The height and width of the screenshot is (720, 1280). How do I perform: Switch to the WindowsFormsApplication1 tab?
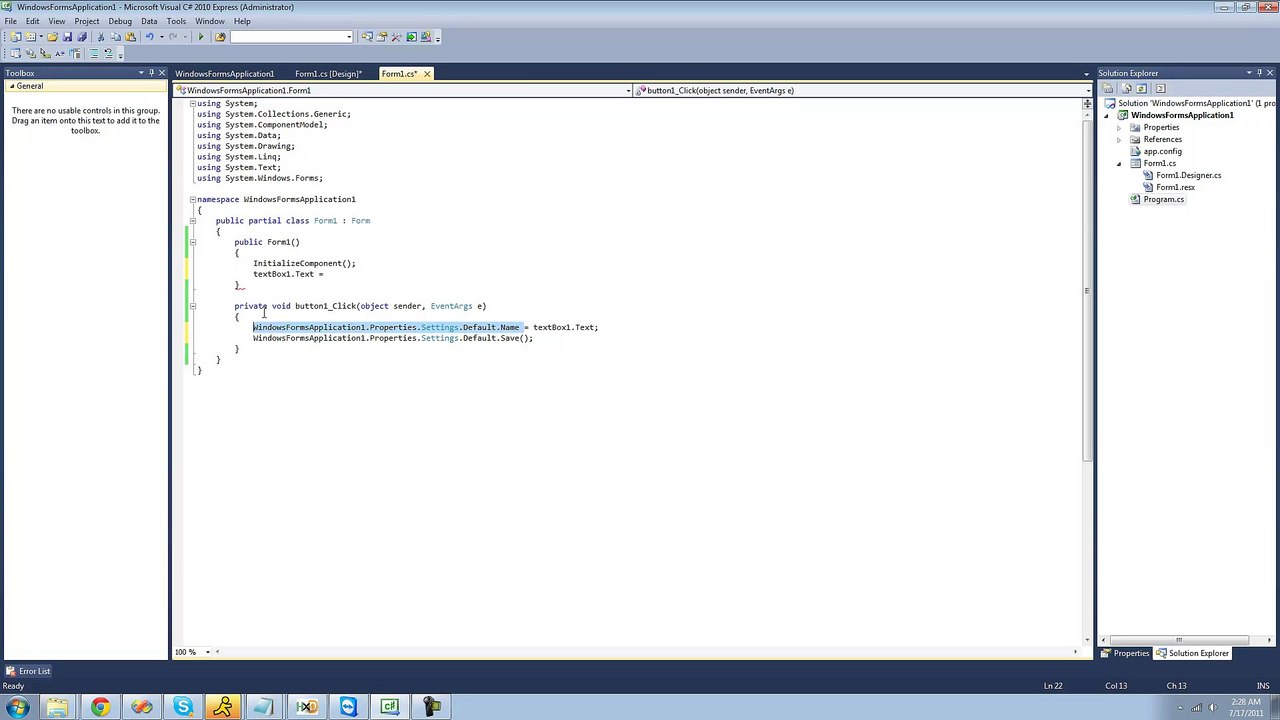(x=224, y=74)
